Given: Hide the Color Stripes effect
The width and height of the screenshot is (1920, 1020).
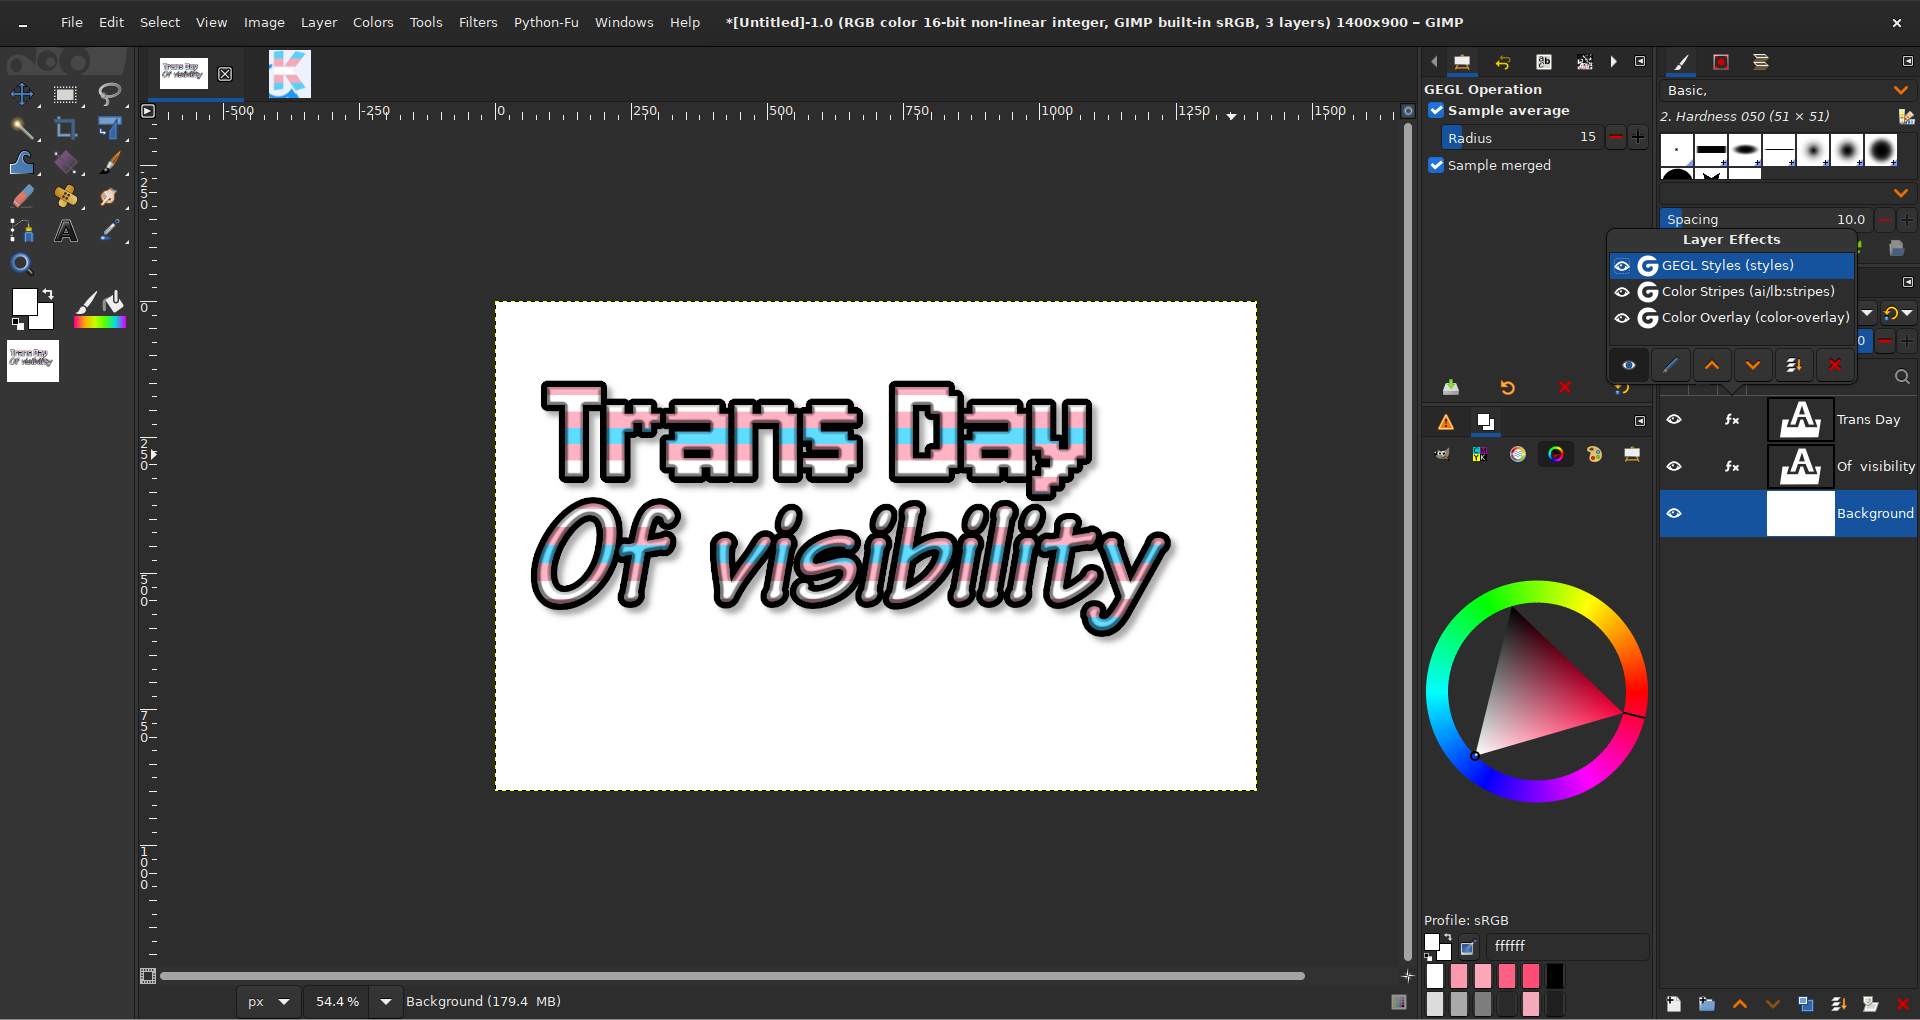Looking at the screenshot, I should click(x=1622, y=292).
